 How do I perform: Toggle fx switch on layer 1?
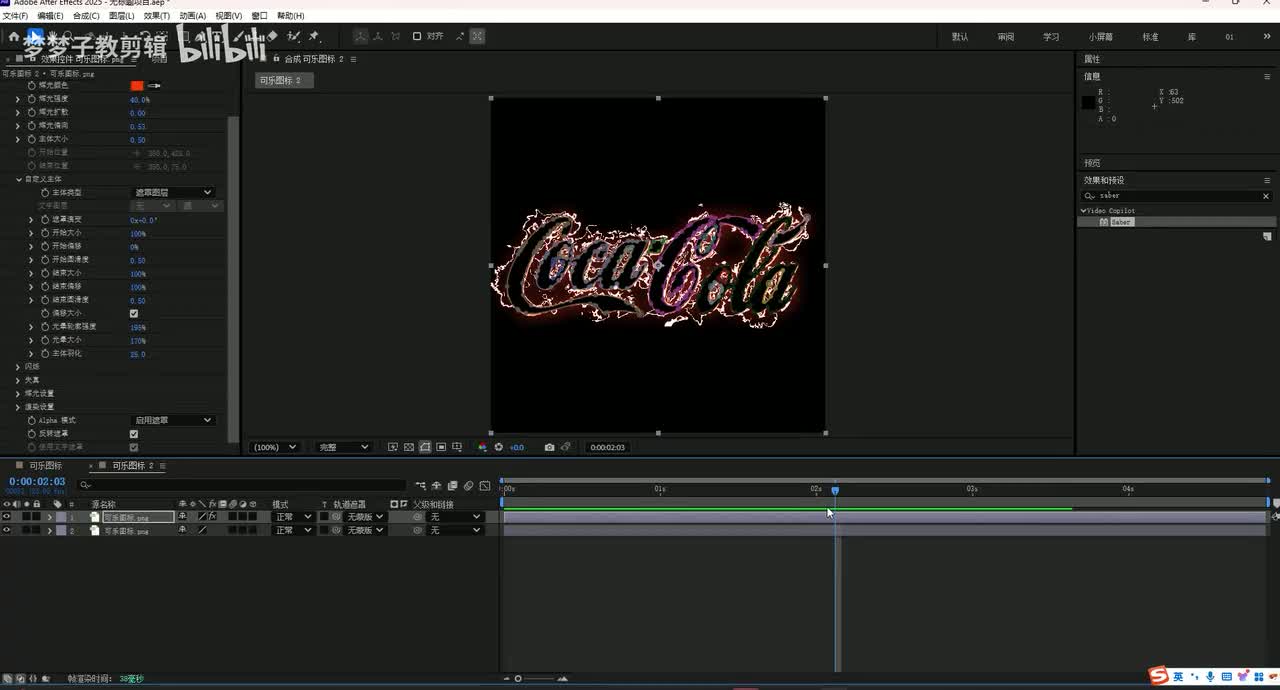(212, 517)
